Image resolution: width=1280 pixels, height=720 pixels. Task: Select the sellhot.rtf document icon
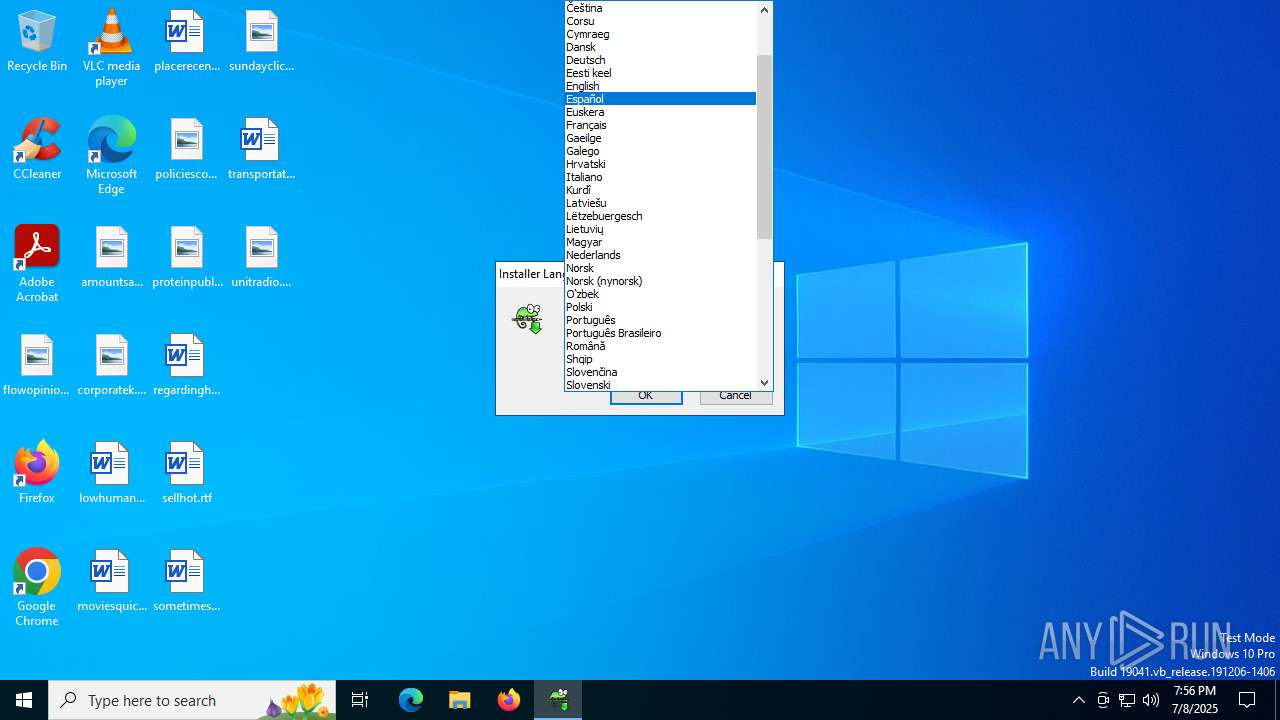click(186, 474)
